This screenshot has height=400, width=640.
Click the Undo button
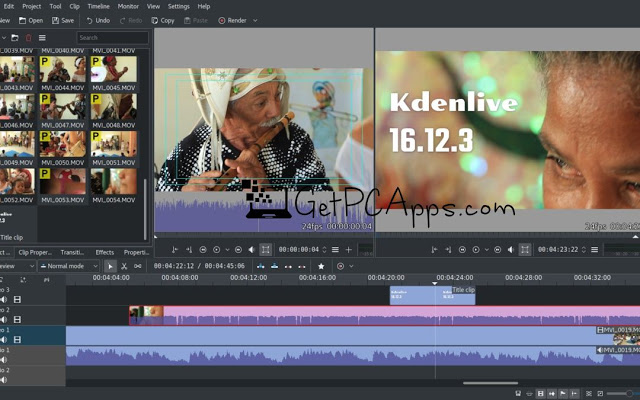click(x=98, y=20)
